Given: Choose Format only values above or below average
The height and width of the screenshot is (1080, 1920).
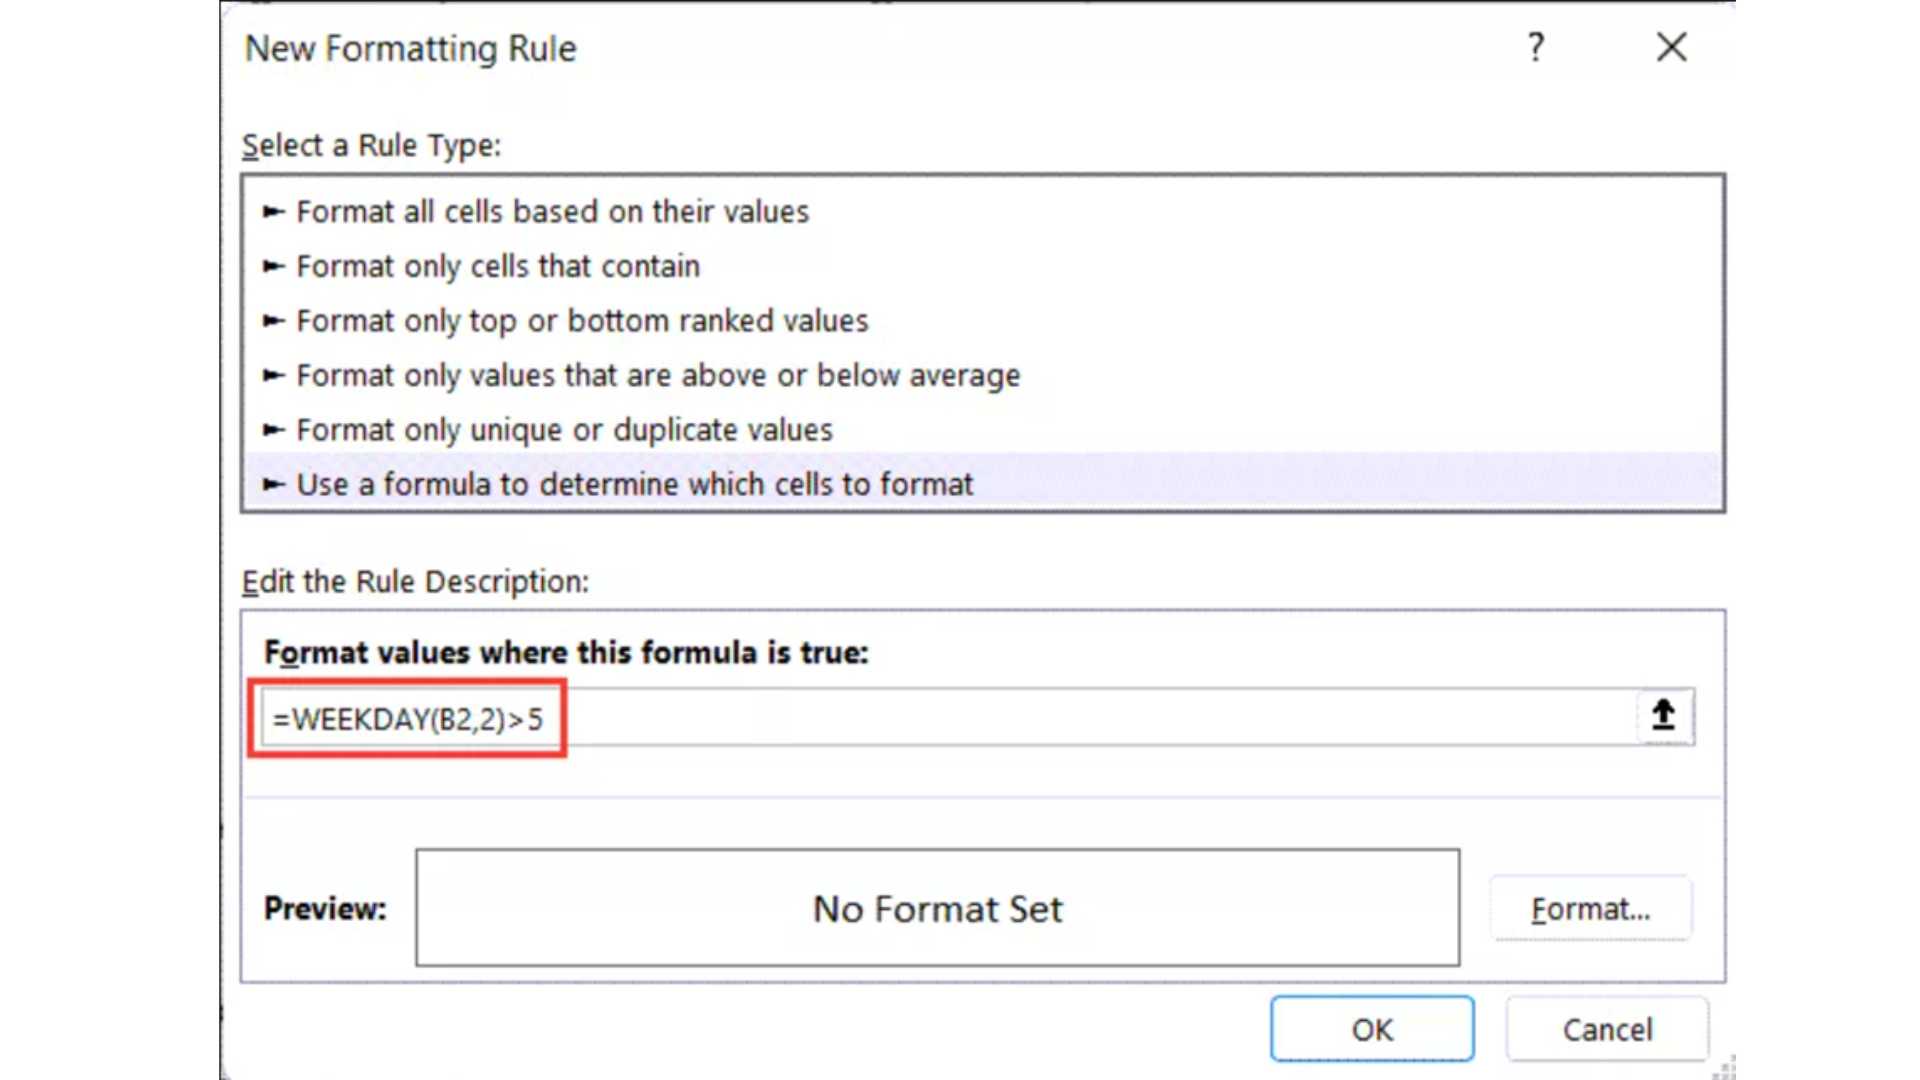Looking at the screenshot, I should [657, 375].
